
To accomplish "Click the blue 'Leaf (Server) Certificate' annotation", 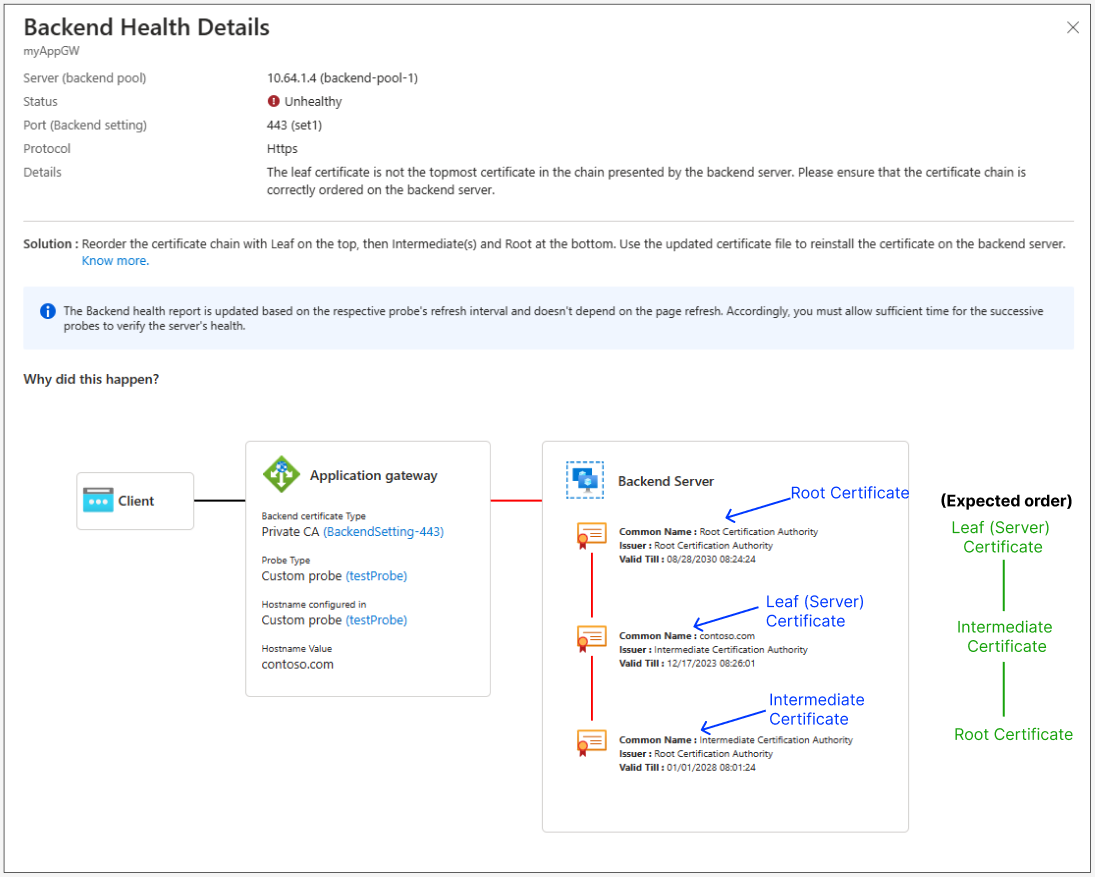I will tap(814, 611).
